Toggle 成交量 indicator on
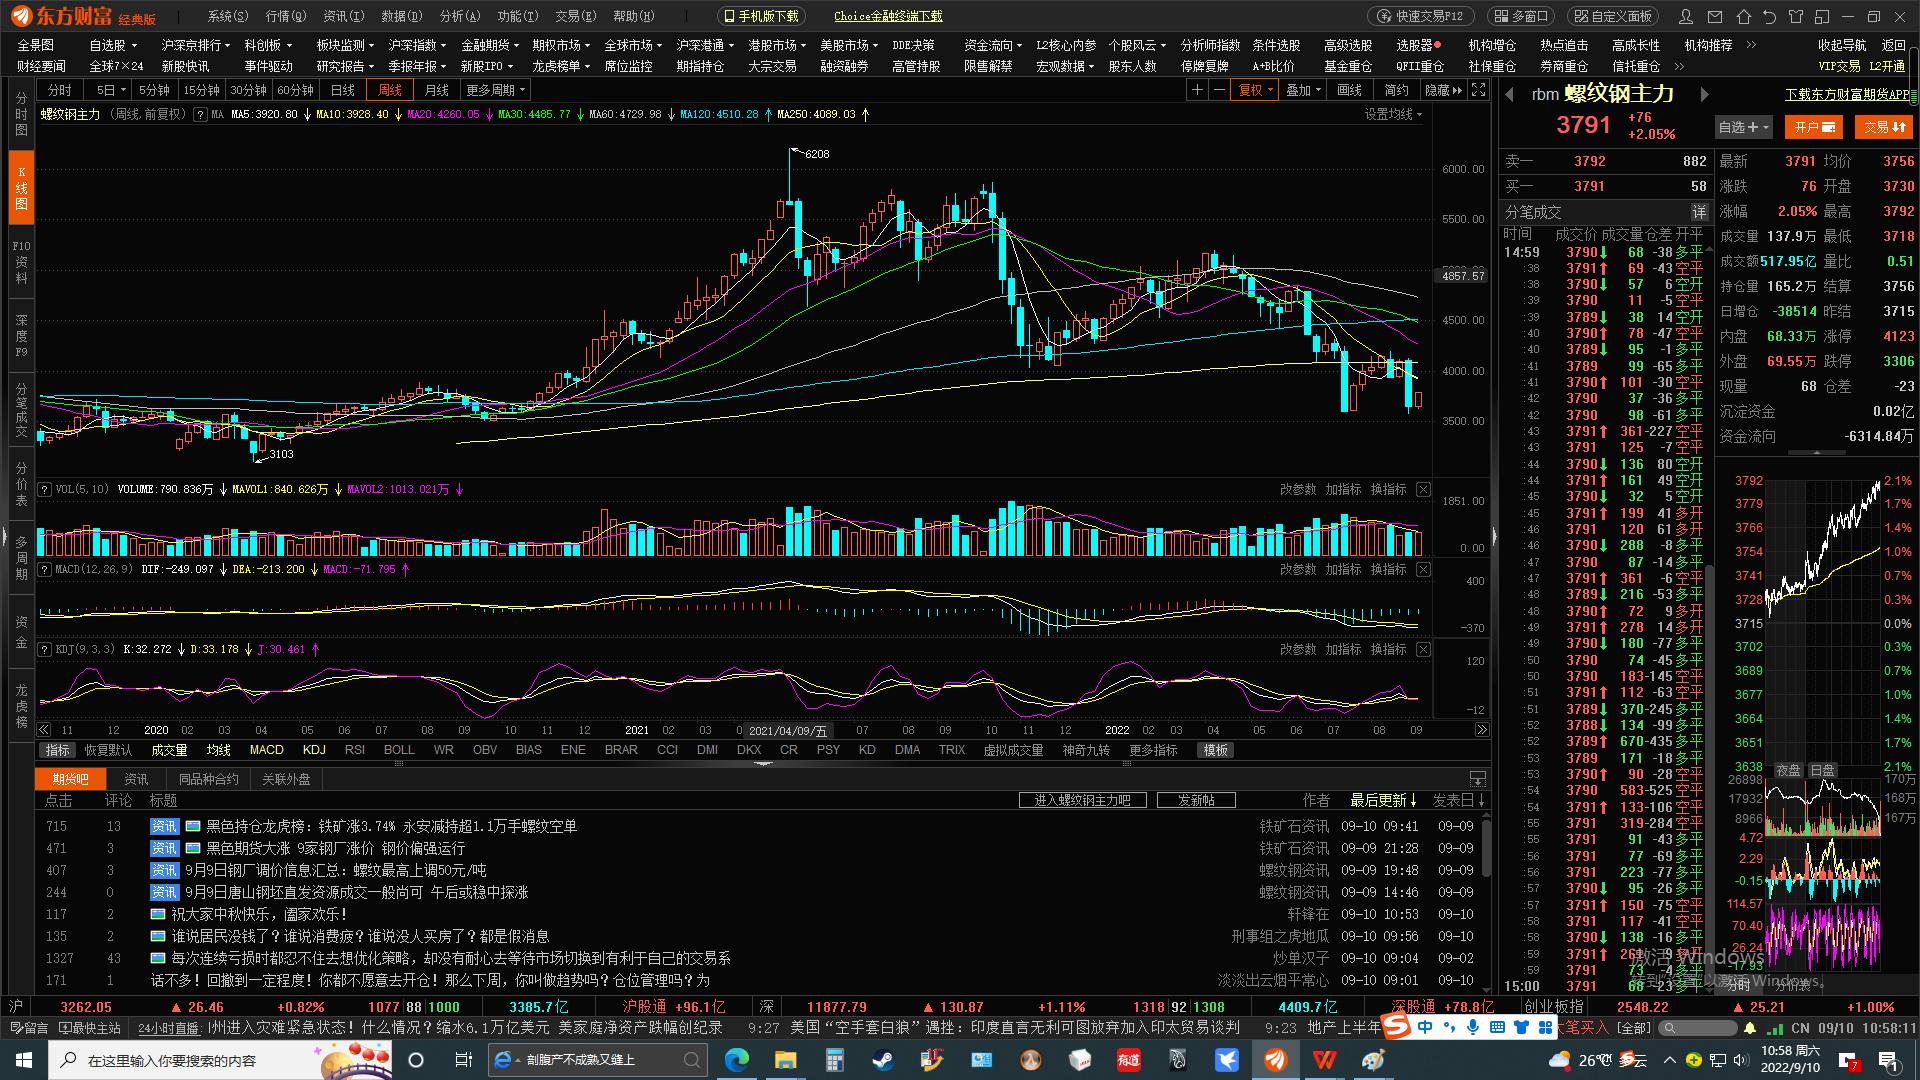This screenshot has width=1920, height=1080. tap(169, 750)
